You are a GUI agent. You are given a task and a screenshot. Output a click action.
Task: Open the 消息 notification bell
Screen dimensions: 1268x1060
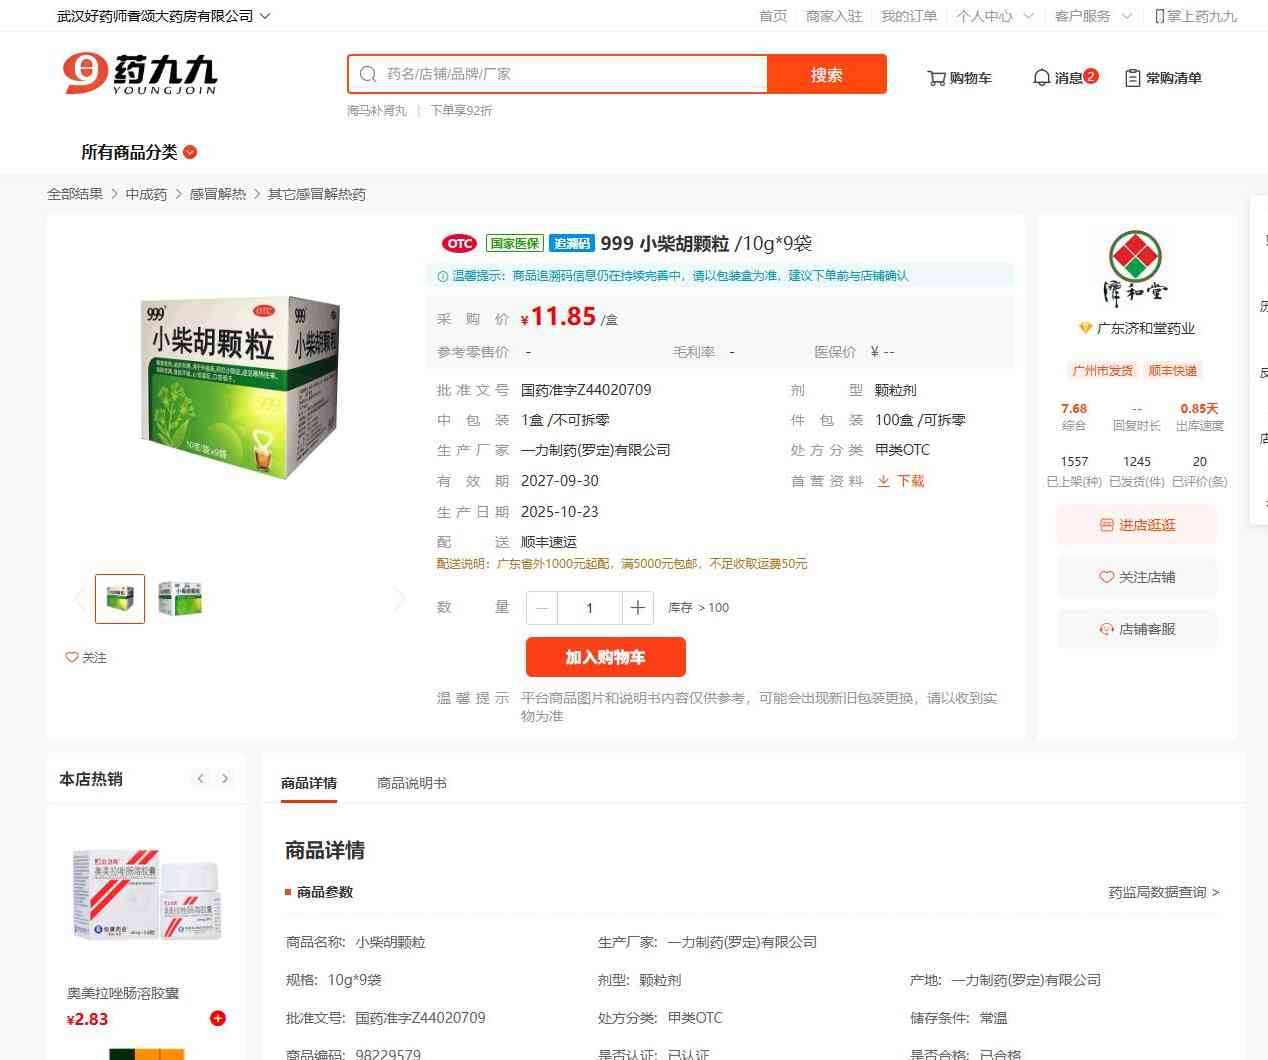(x=1065, y=77)
